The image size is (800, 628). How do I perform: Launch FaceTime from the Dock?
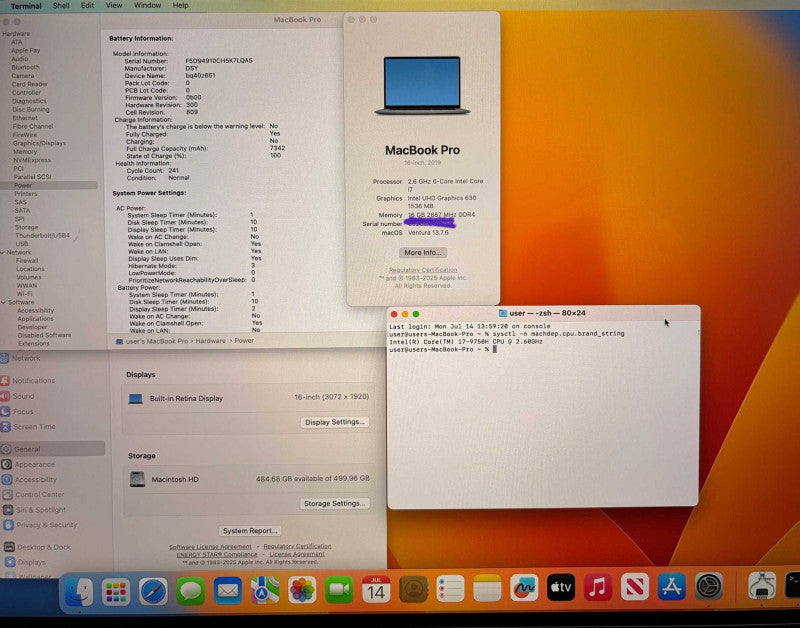339,589
